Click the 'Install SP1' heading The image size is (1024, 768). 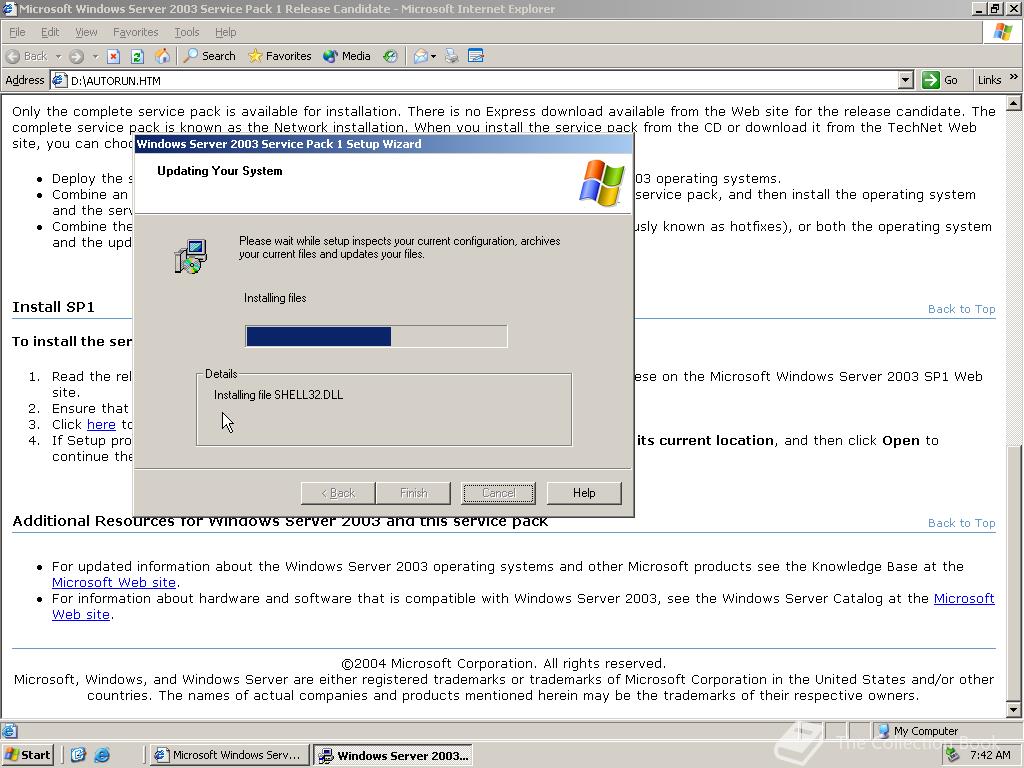(54, 307)
